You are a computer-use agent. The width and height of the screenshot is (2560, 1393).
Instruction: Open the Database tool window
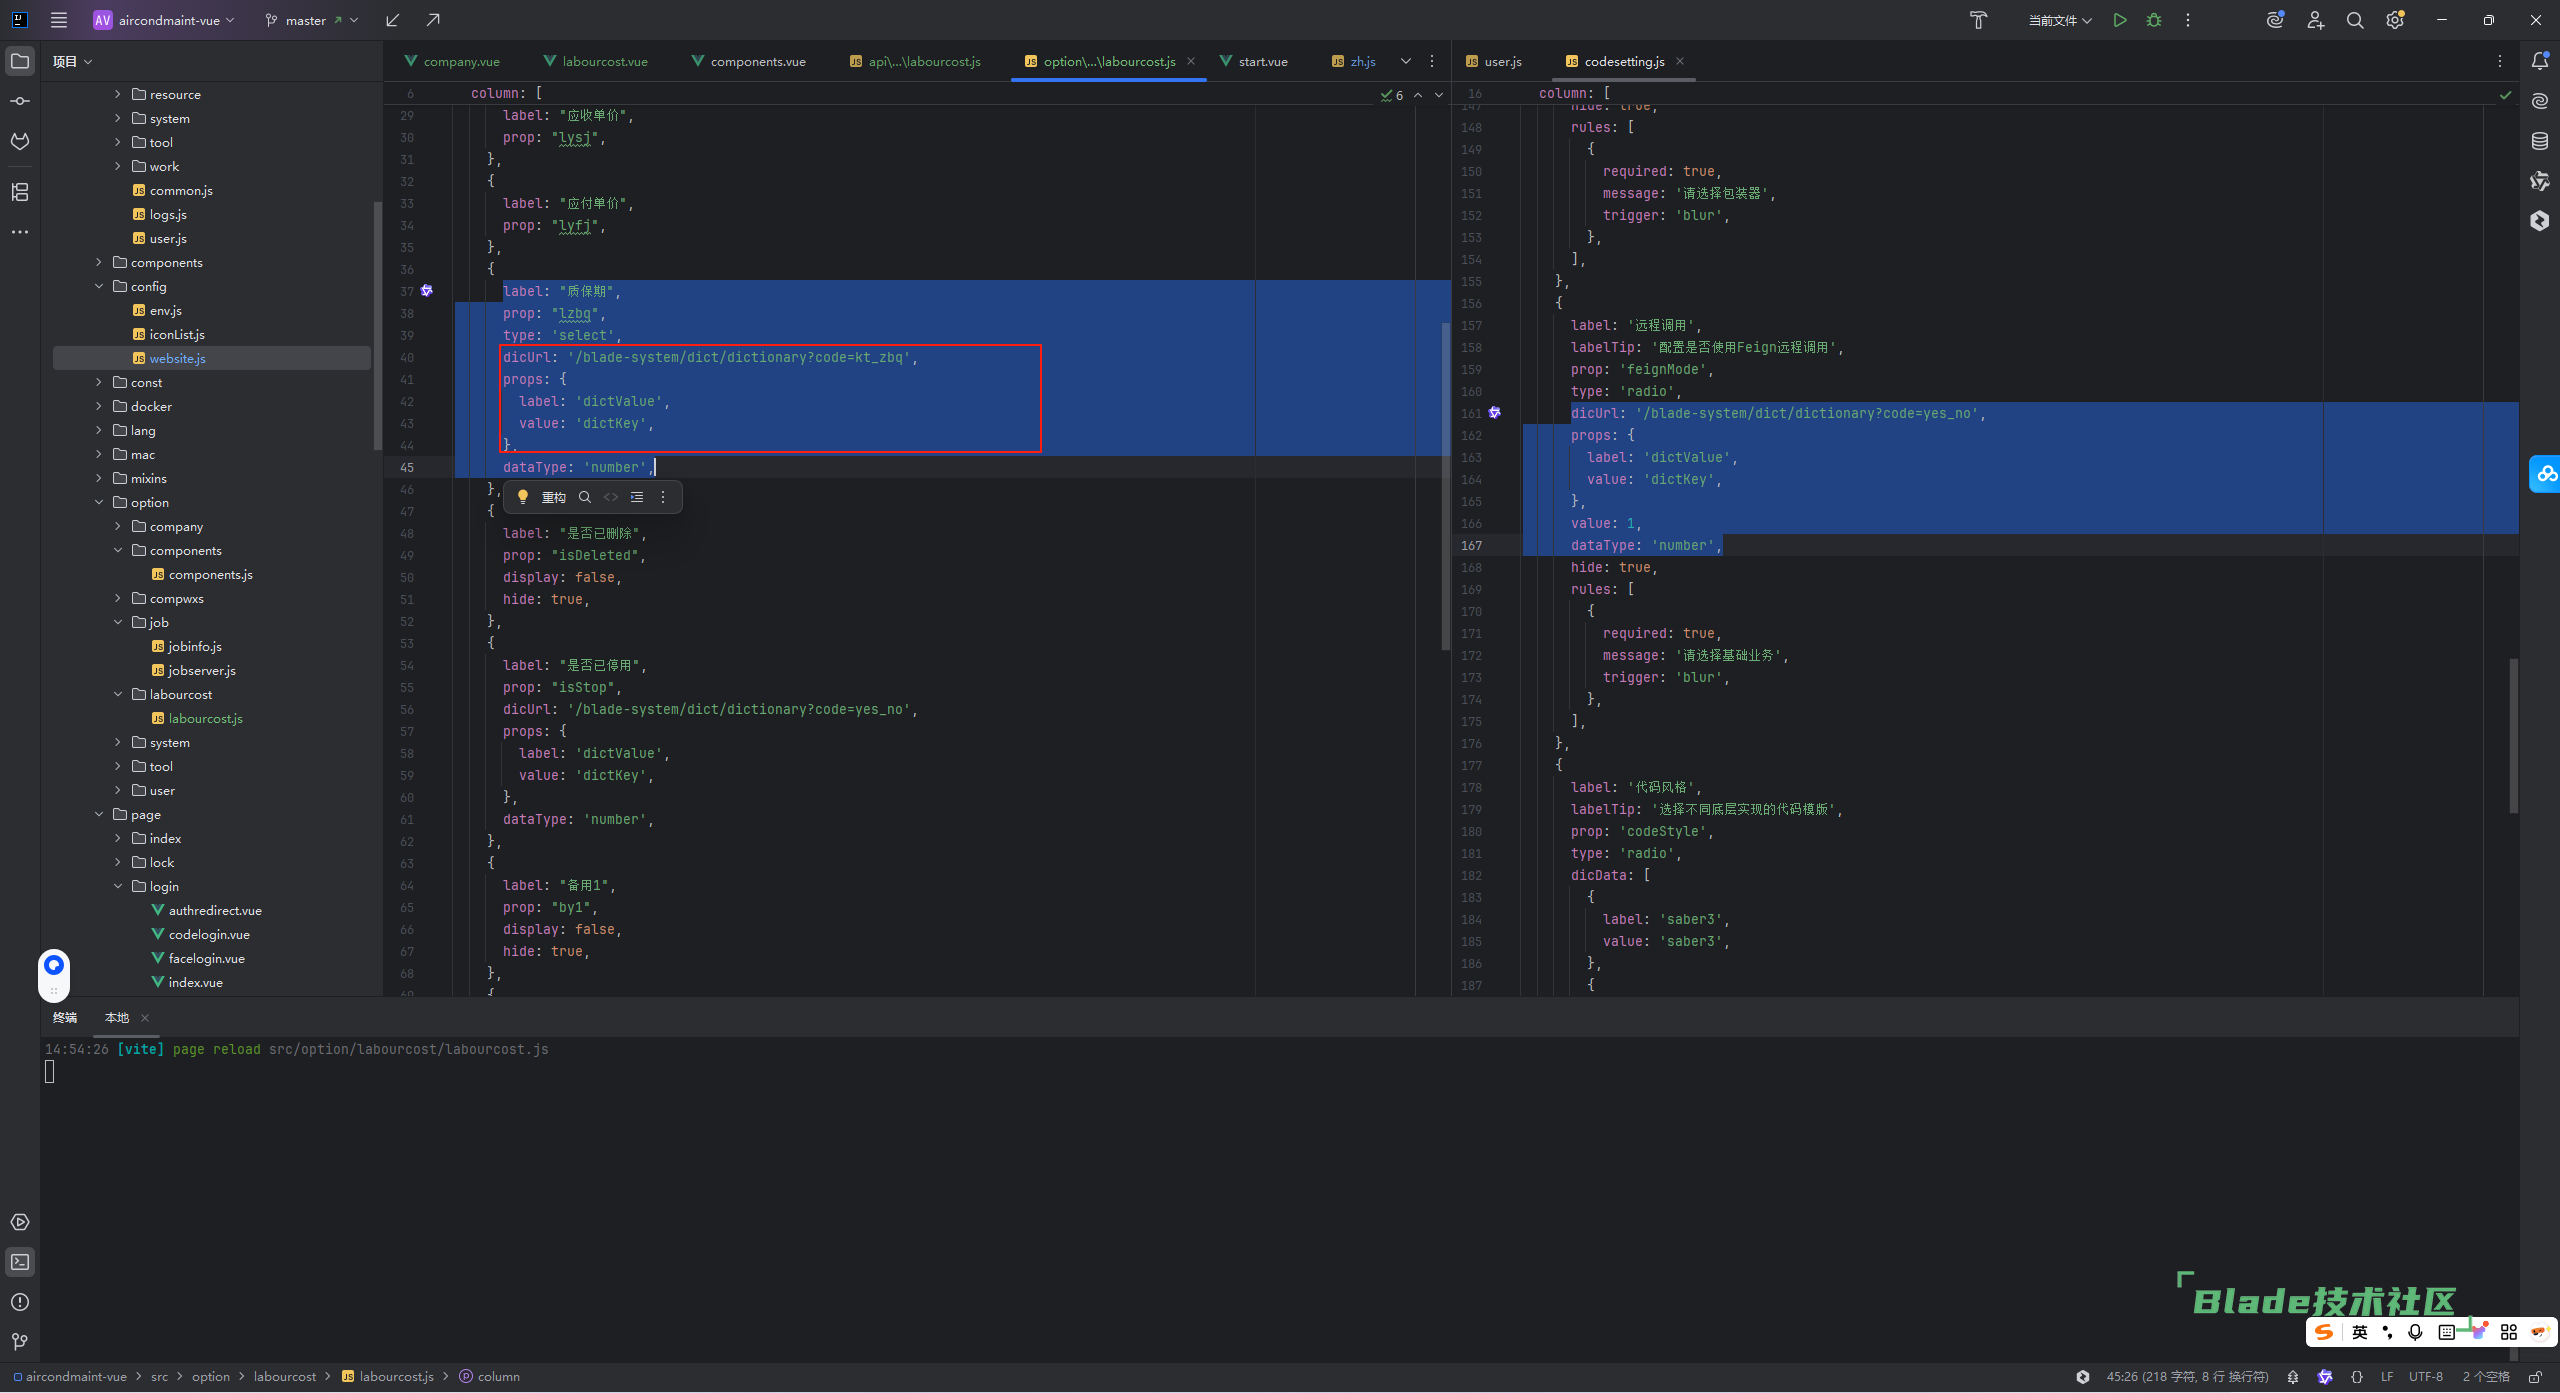click(2539, 141)
